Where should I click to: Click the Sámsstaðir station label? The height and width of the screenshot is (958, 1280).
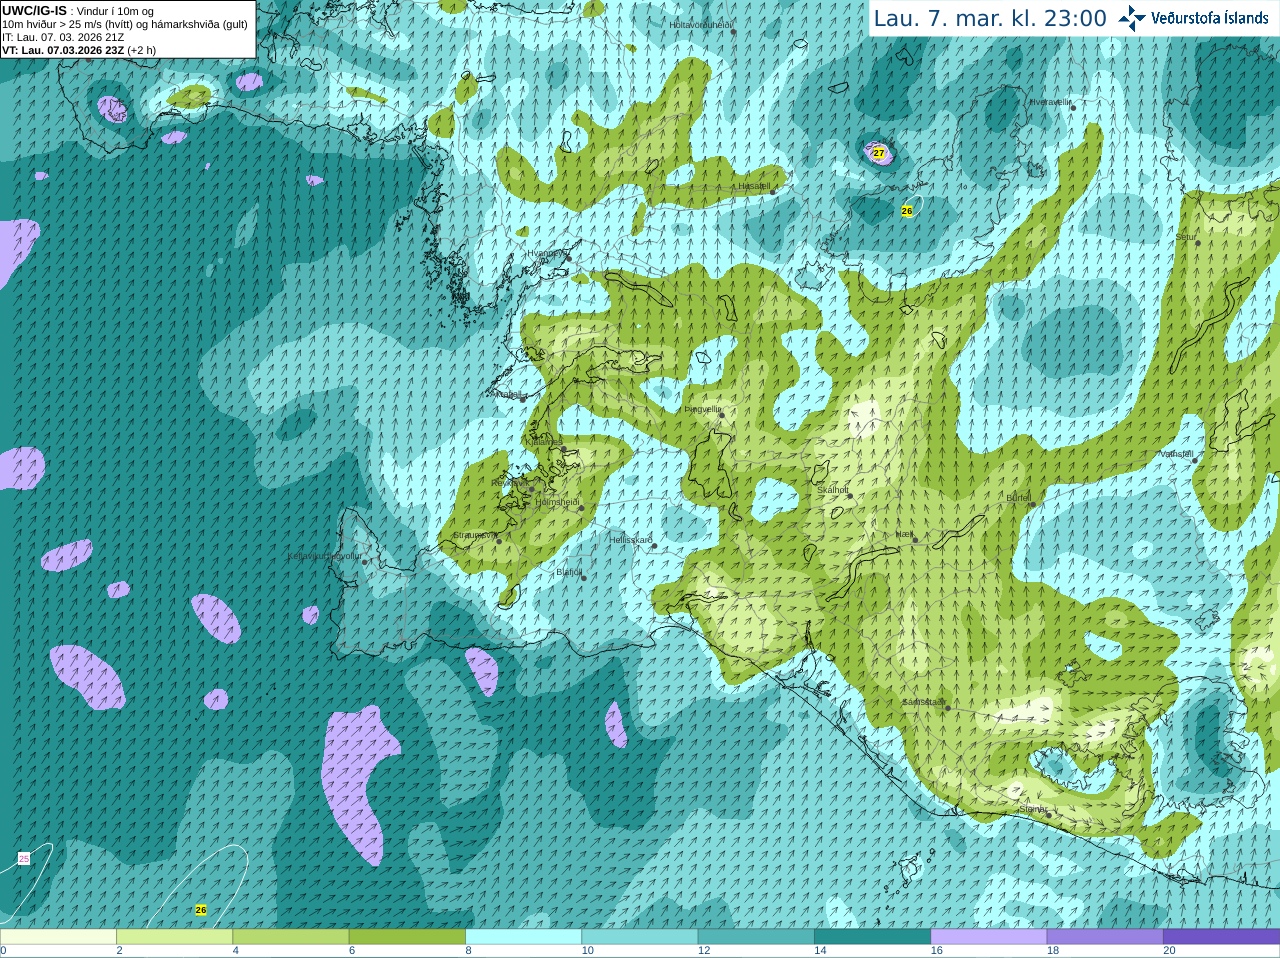[922, 703]
